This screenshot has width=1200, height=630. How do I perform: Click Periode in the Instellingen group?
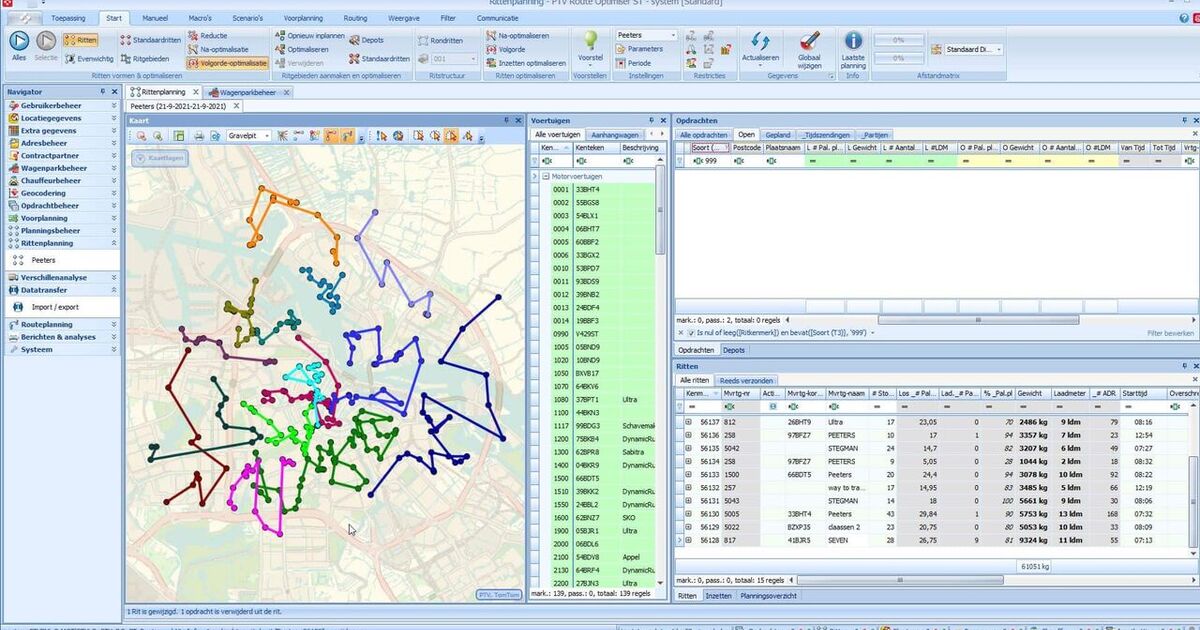coord(633,63)
